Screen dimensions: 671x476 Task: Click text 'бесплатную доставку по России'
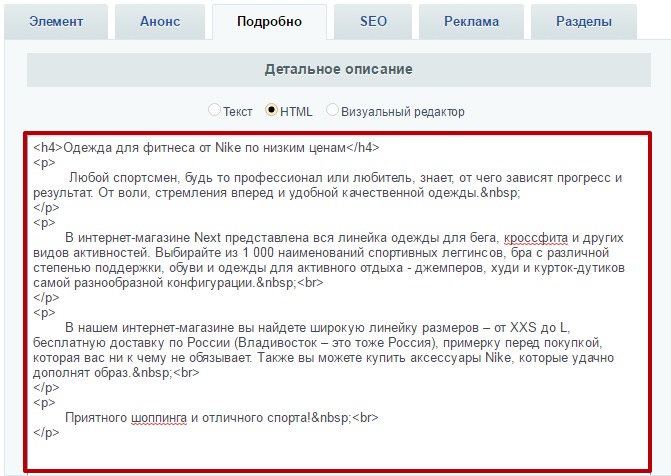coord(132,342)
